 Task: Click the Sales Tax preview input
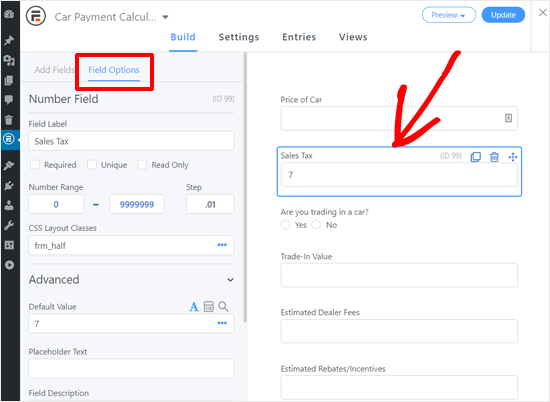pyautogui.click(x=399, y=175)
